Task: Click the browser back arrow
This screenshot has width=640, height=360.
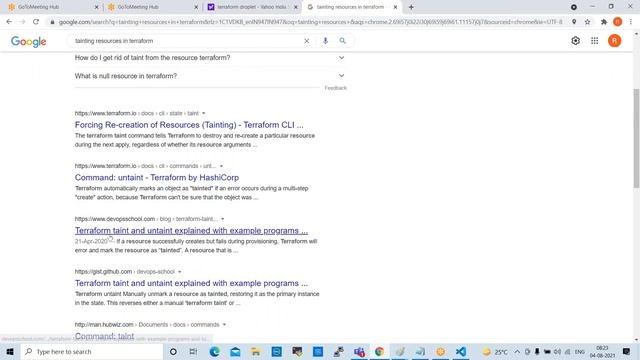Action: coord(9,22)
